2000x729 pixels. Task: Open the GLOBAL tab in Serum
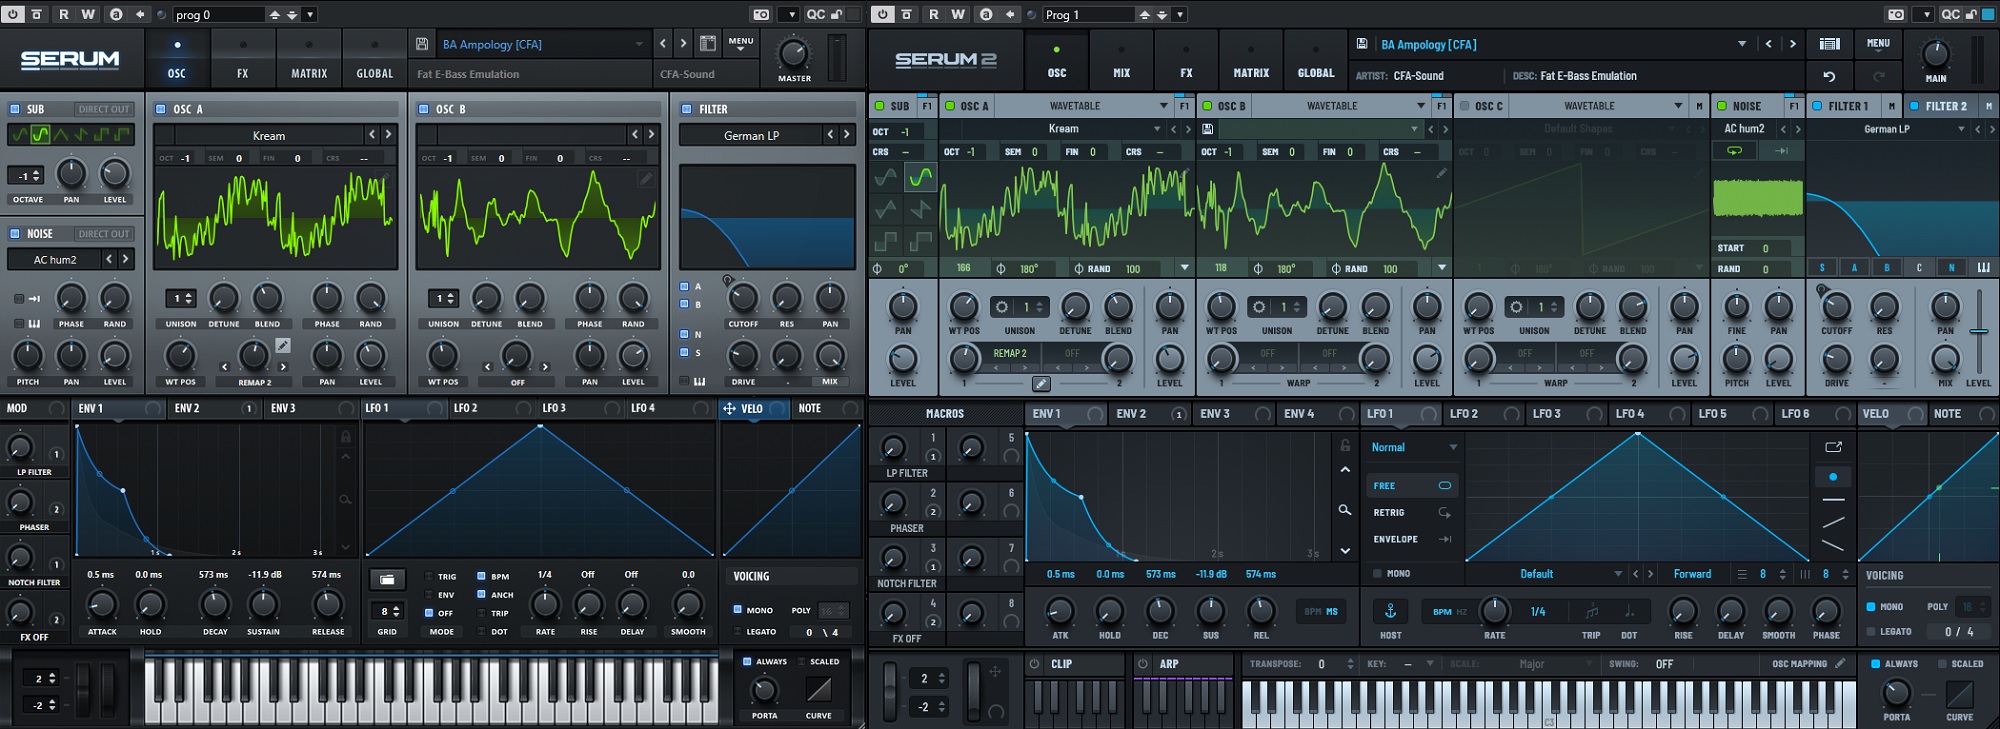[375, 59]
